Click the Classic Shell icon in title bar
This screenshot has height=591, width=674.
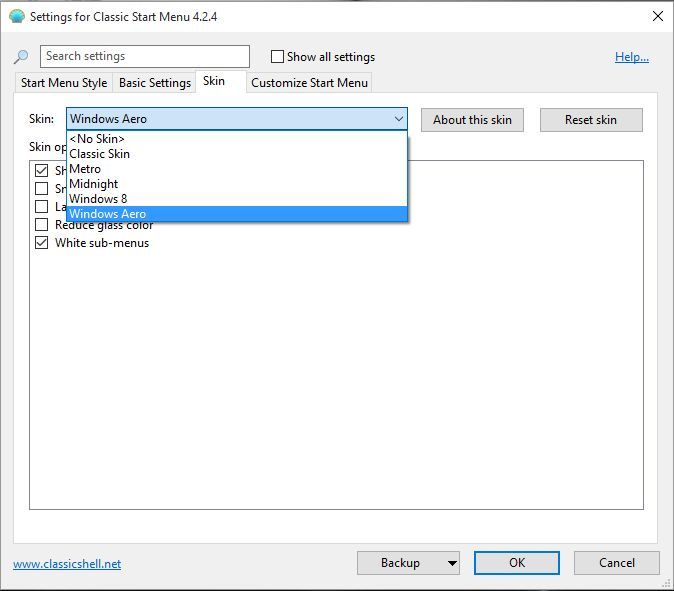click(17, 17)
